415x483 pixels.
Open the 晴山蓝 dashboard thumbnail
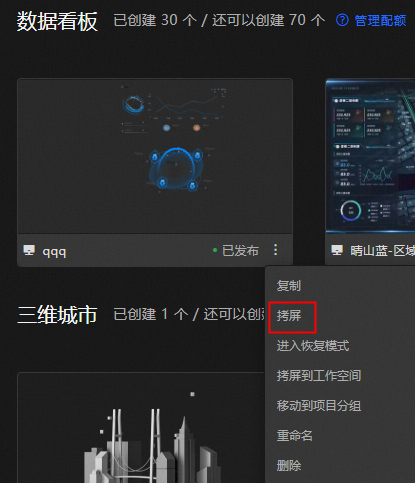click(x=370, y=156)
